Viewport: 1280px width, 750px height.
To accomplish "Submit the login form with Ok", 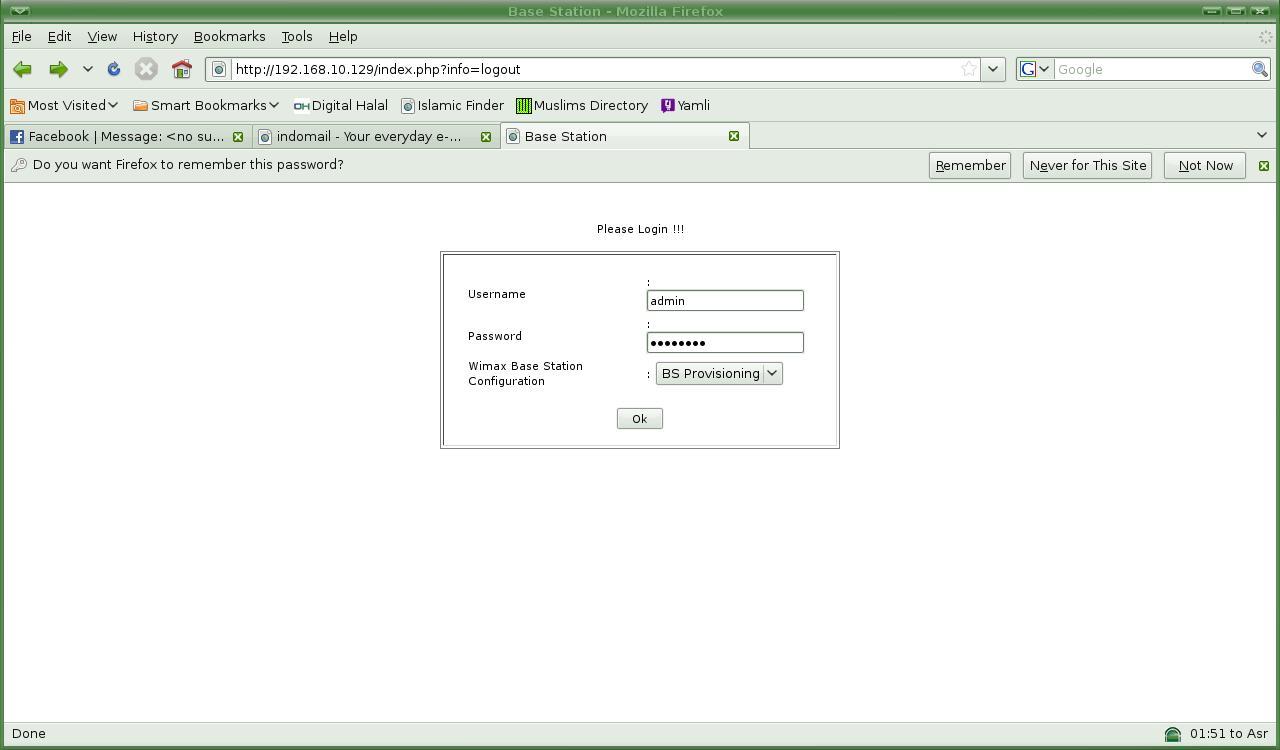I will 640,419.
